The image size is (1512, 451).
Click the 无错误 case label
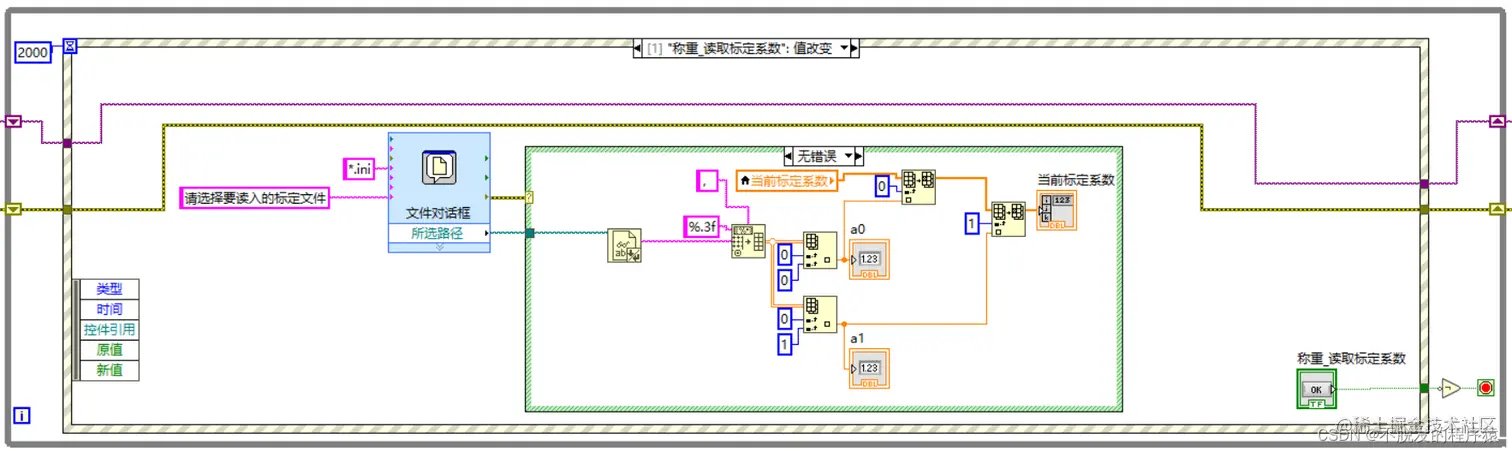coord(819,156)
